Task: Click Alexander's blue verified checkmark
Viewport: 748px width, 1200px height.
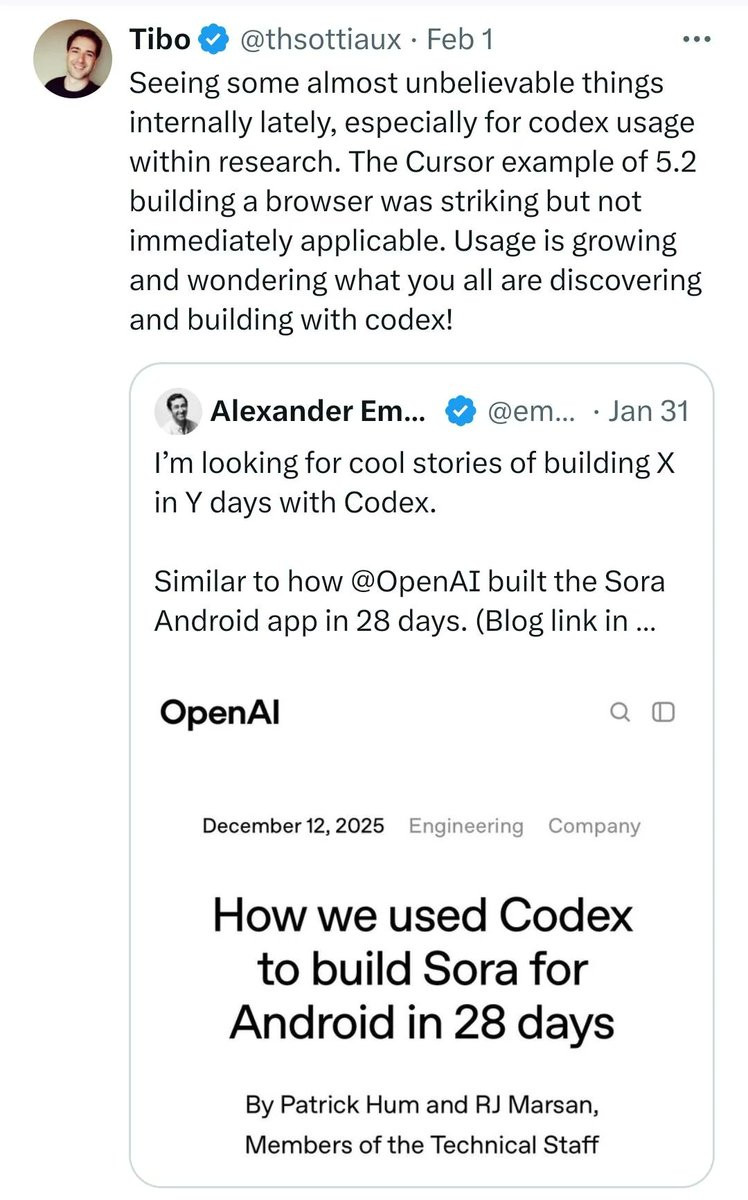Action: pos(459,411)
